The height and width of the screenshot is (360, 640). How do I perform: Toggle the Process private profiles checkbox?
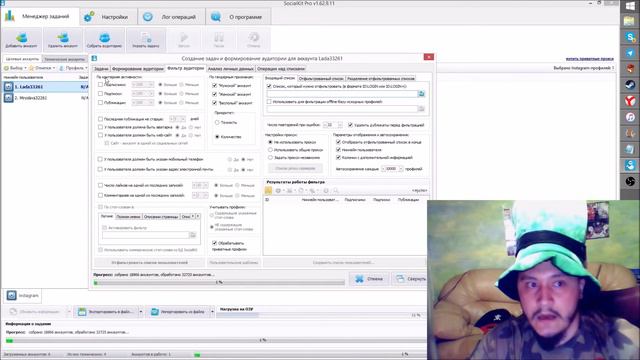tap(214, 243)
